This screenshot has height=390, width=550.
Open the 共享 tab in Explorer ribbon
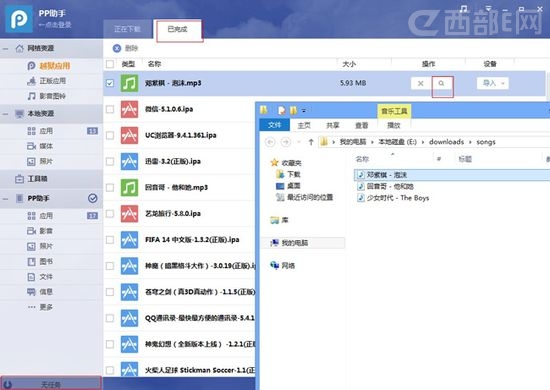pyautogui.click(x=333, y=125)
